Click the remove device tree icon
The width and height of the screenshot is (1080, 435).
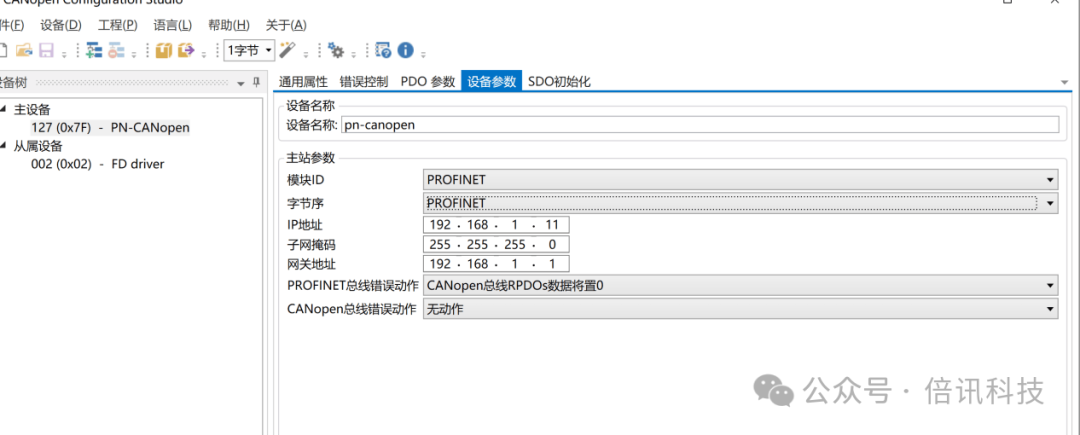point(116,50)
